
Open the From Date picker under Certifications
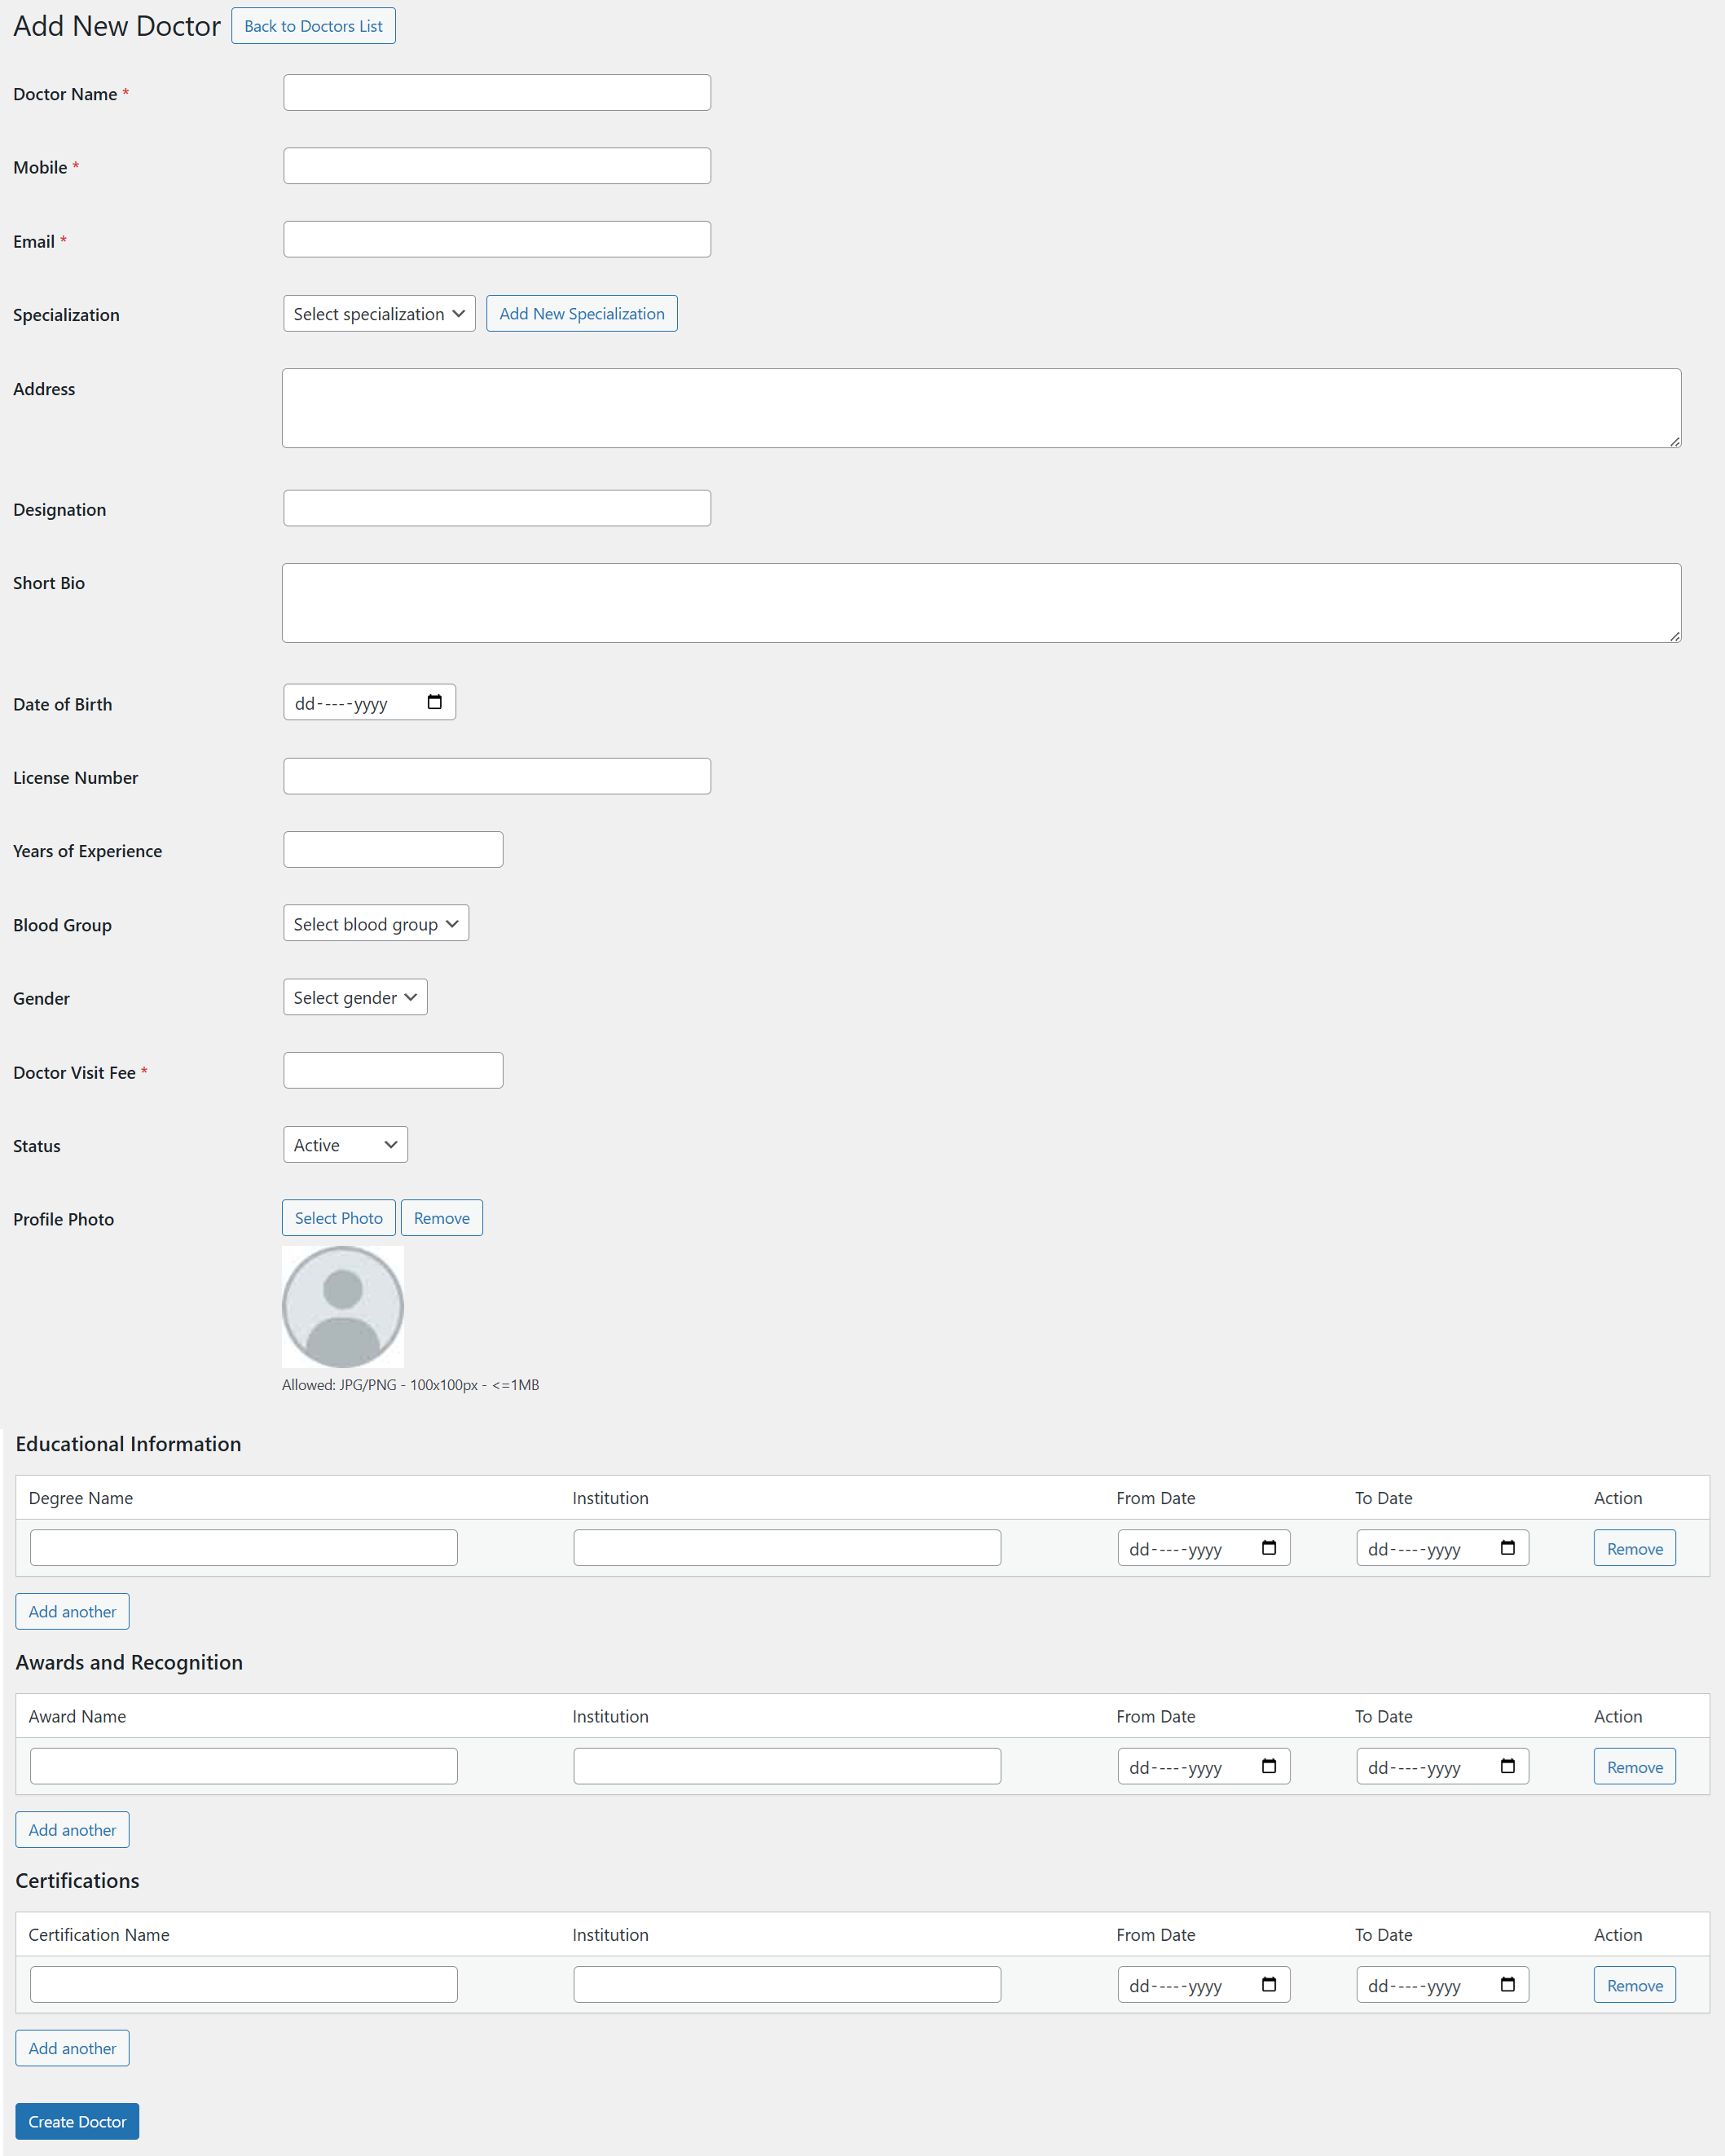click(x=1269, y=1984)
